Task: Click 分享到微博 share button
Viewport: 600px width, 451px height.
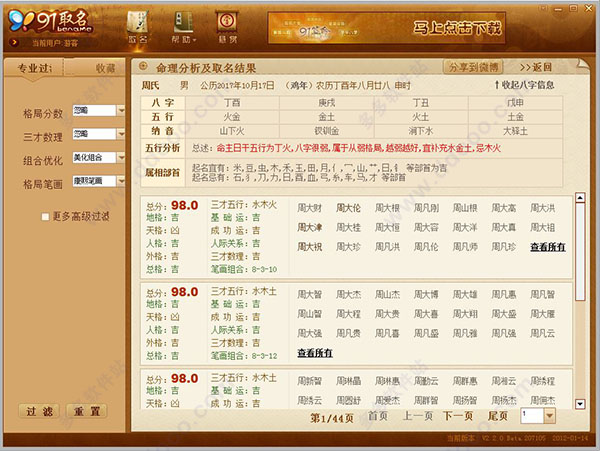Action: tap(473, 67)
